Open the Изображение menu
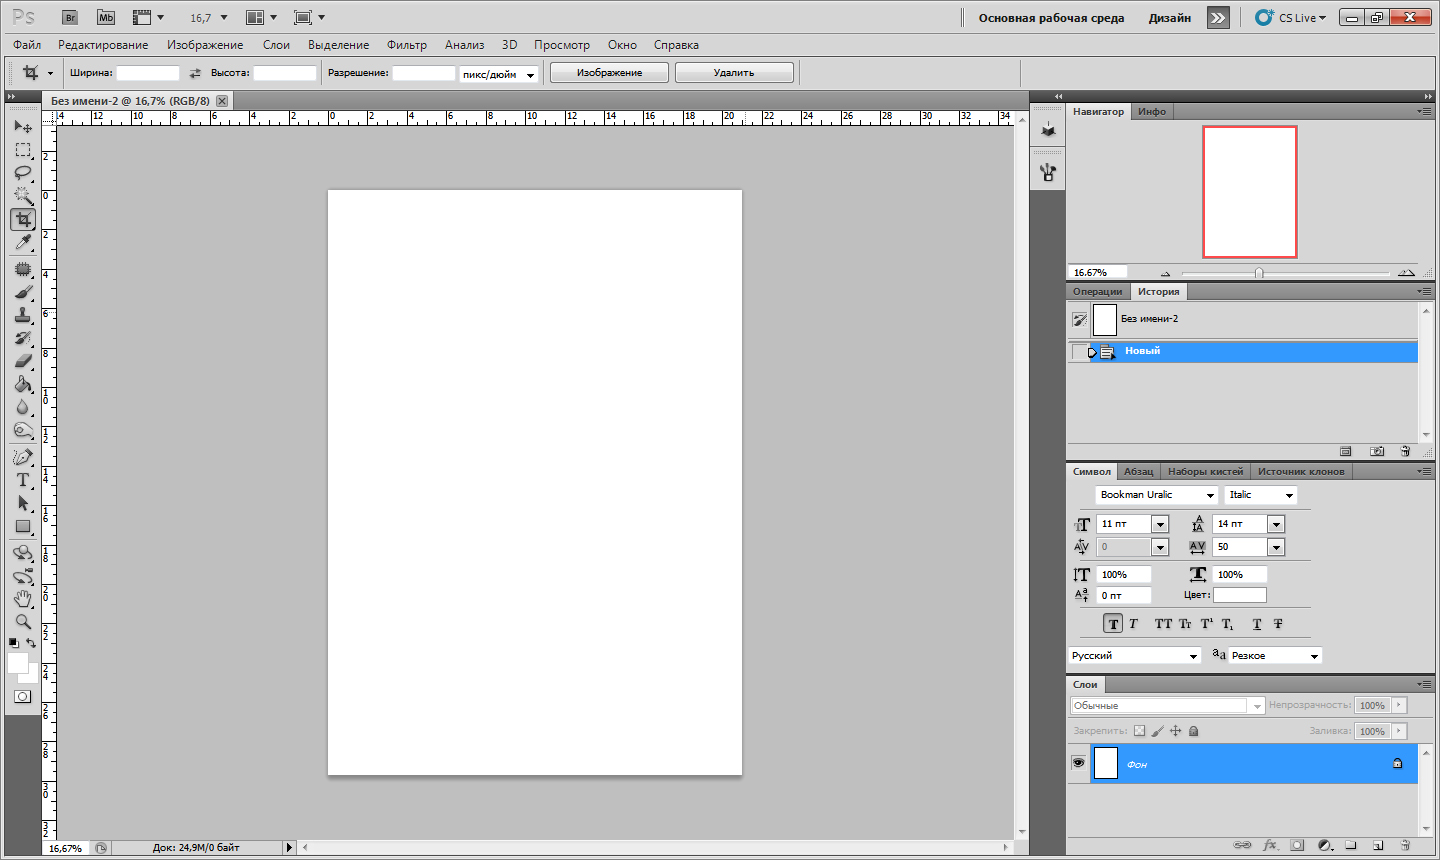Image resolution: width=1440 pixels, height=860 pixels. 205,45
